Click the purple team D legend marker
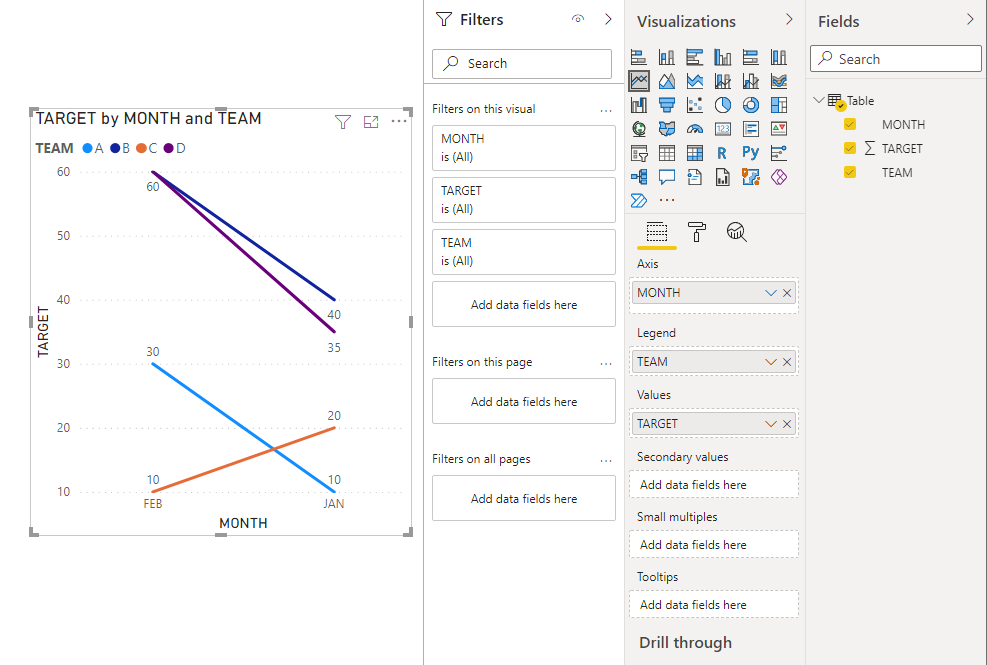 pos(169,148)
